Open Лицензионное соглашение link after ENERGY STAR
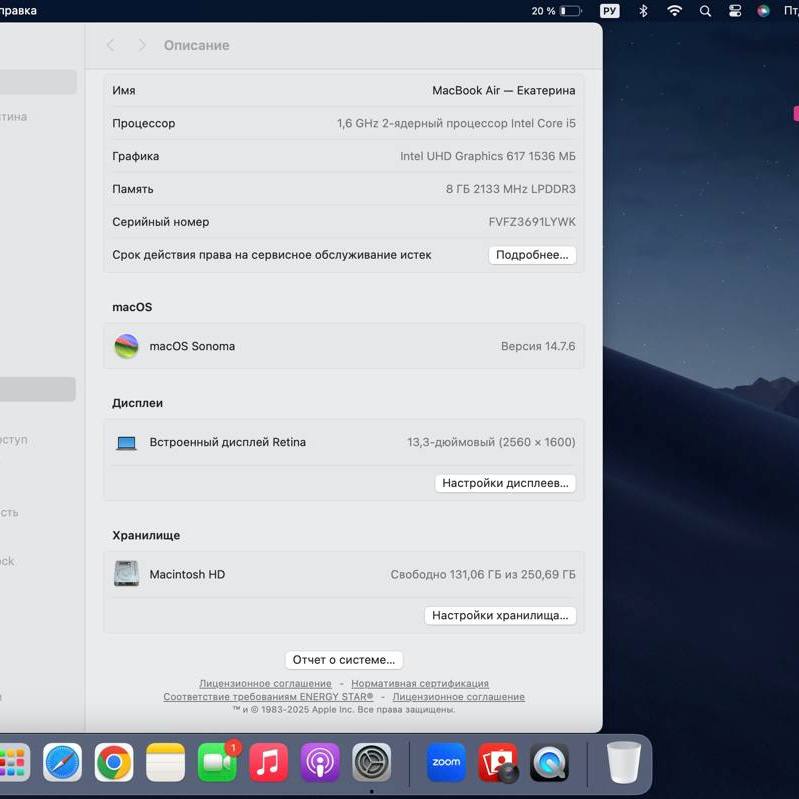 pyautogui.click(x=459, y=697)
